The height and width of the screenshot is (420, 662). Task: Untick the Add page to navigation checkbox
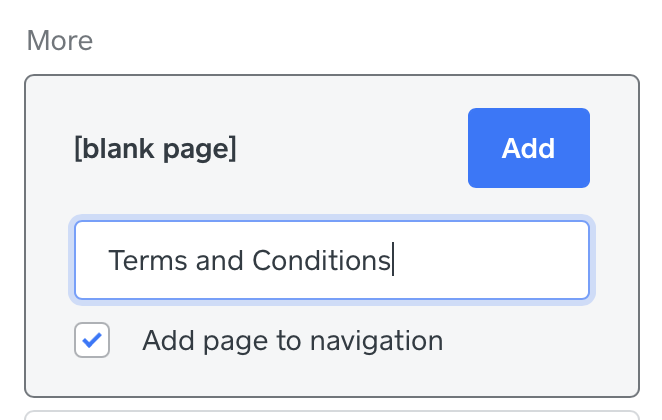click(92, 341)
